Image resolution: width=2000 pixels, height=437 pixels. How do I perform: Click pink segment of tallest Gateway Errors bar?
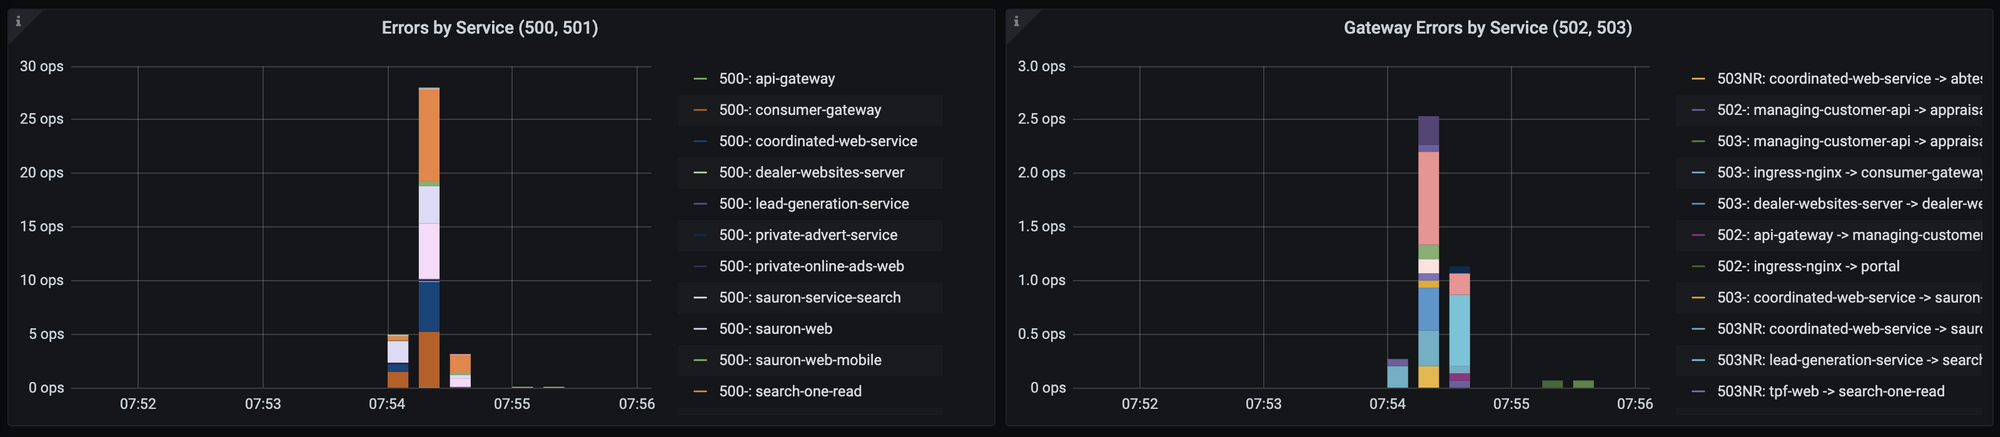point(1429,198)
